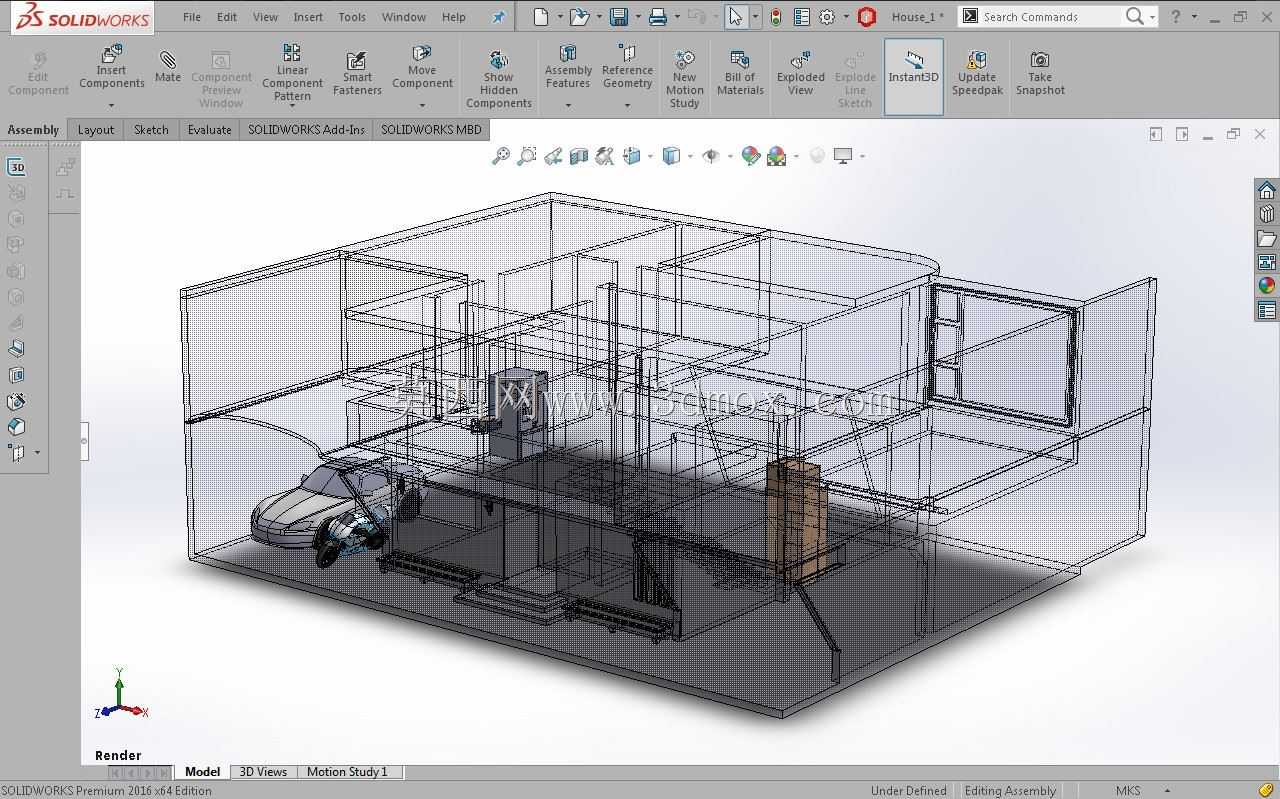
Task: Click in Search Commands field
Action: 1050,17
